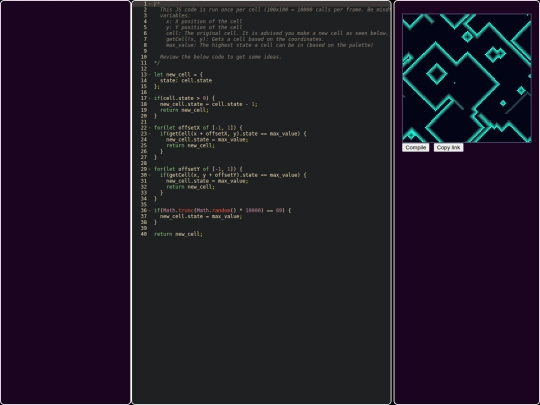Click 'new_cell.state = max_value;' on line 31
The width and height of the screenshot is (540, 405).
pos(207,181)
